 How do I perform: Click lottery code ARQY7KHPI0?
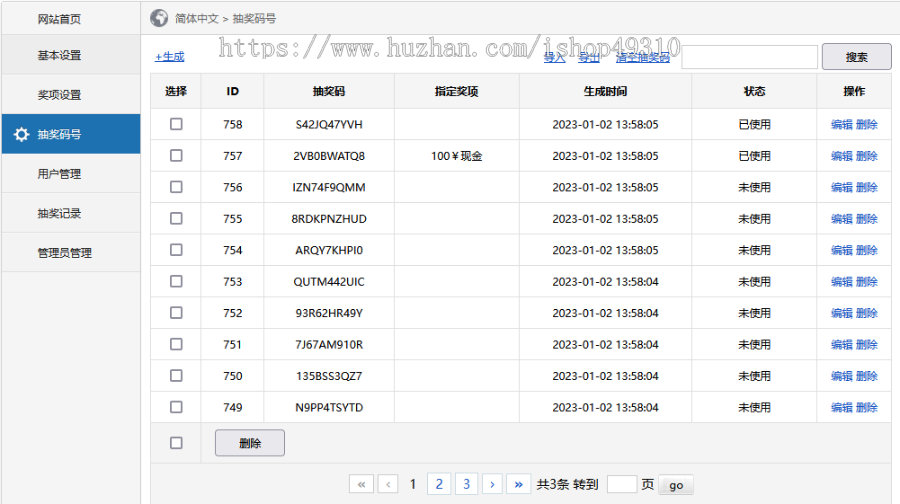pos(329,250)
